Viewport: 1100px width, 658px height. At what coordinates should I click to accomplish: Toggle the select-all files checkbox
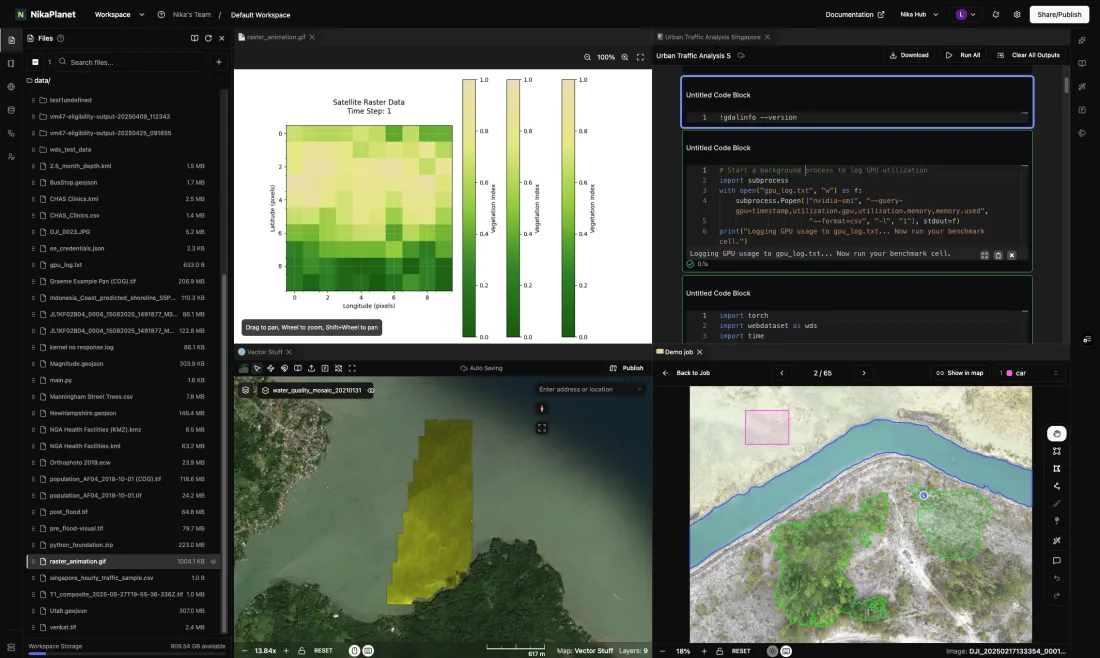[35, 62]
